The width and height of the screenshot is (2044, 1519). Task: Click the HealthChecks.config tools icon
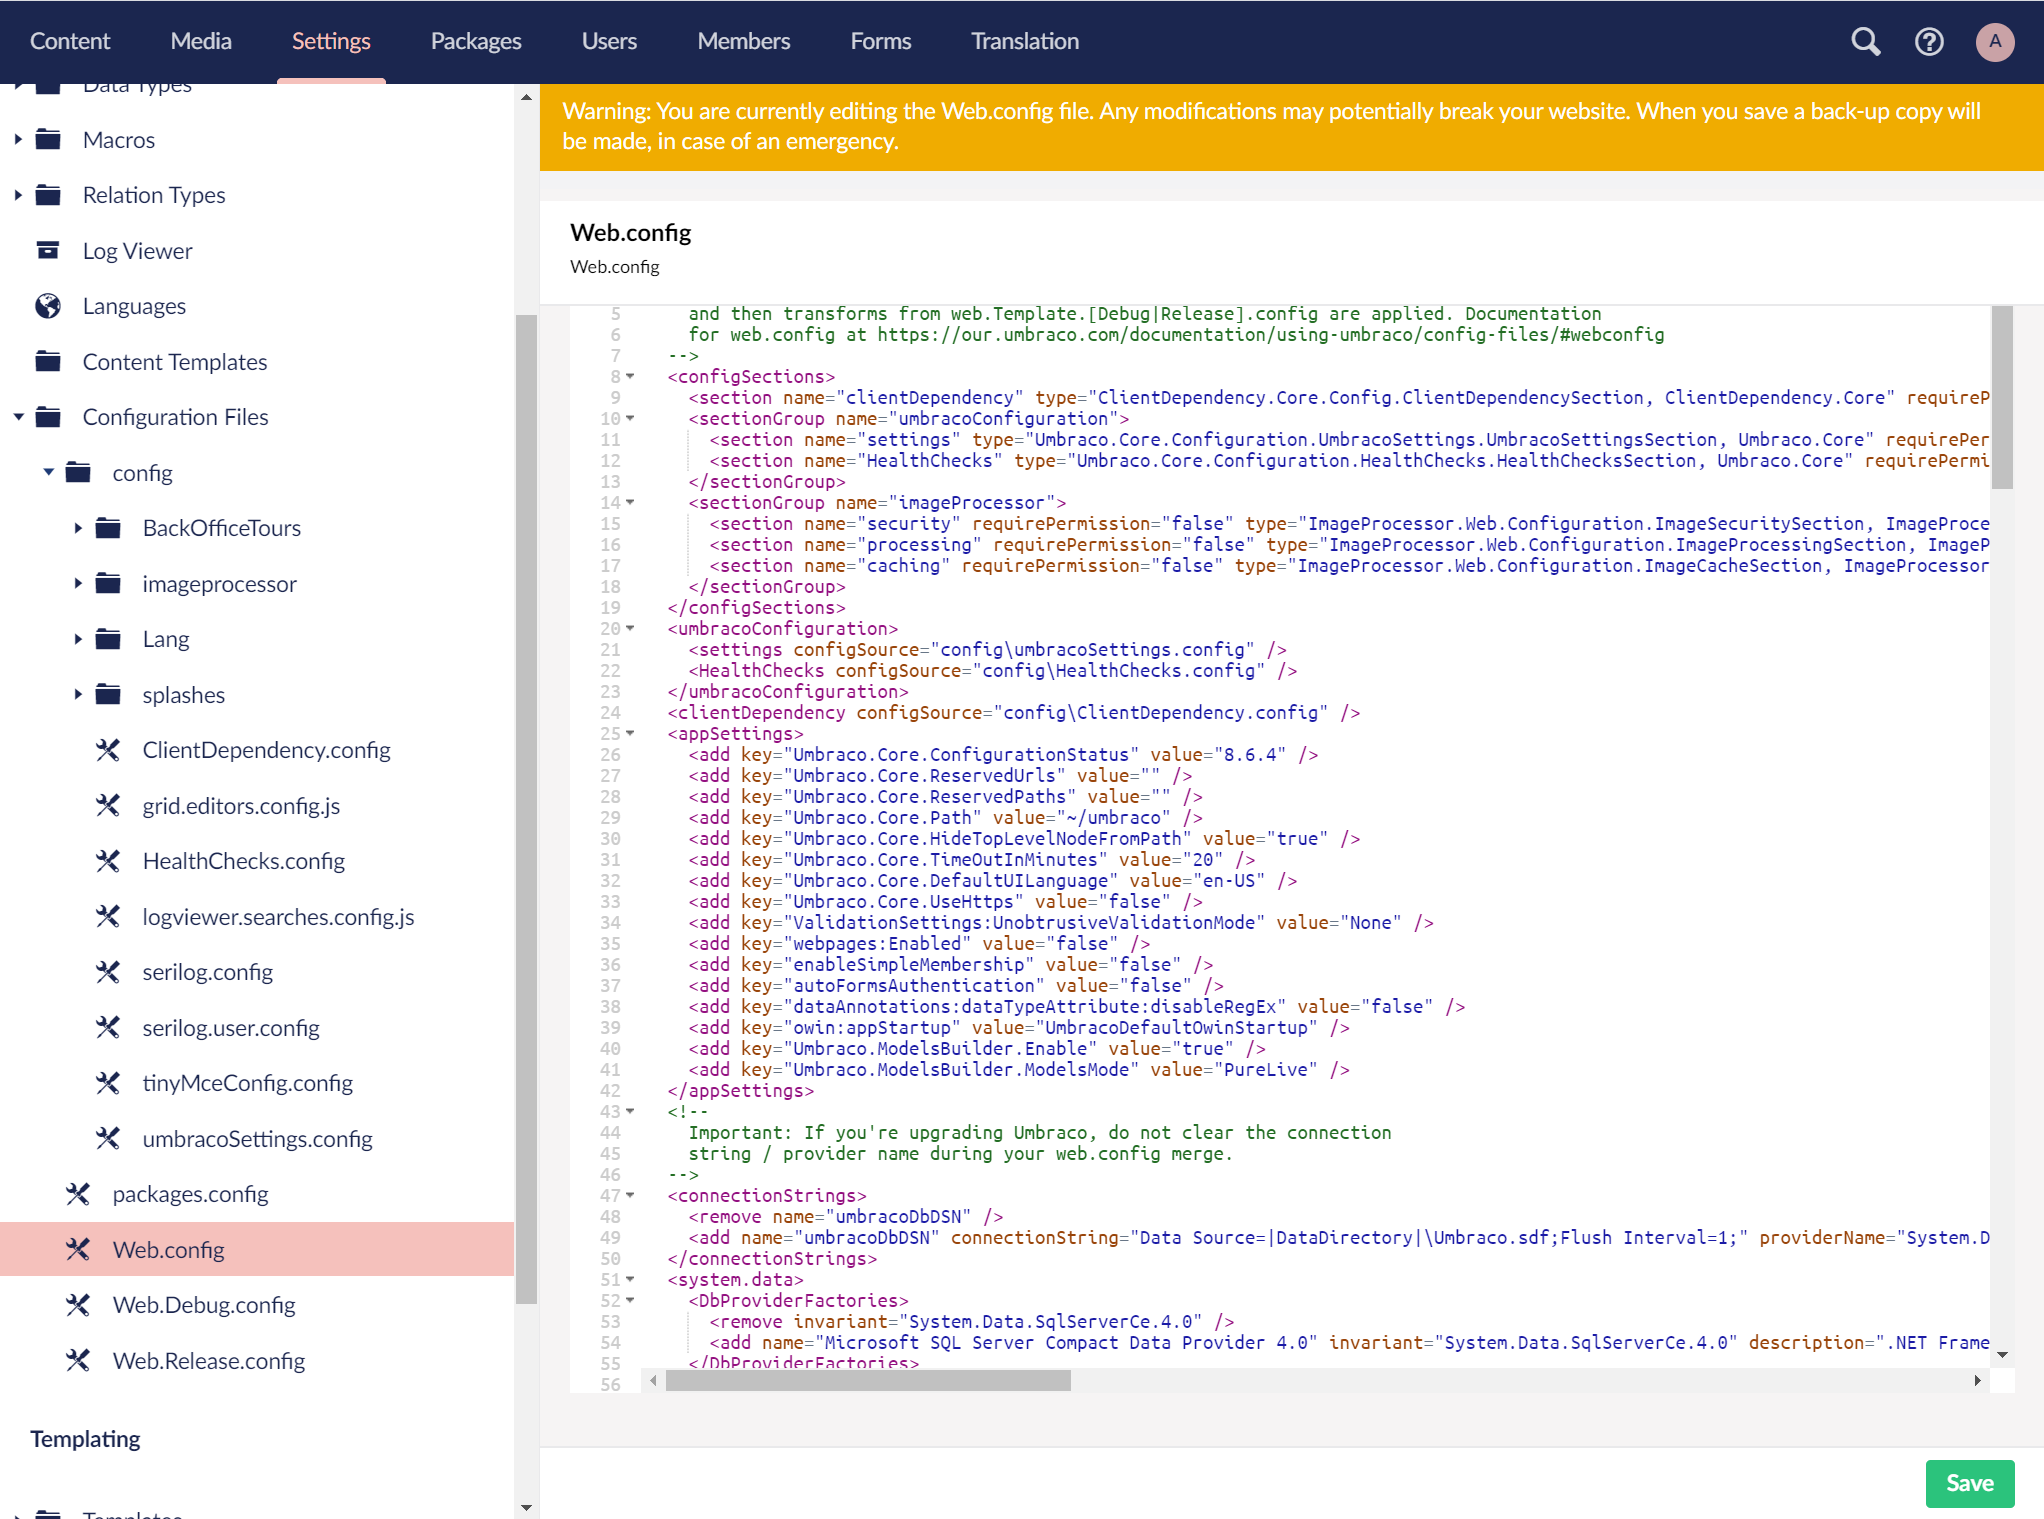(108, 861)
